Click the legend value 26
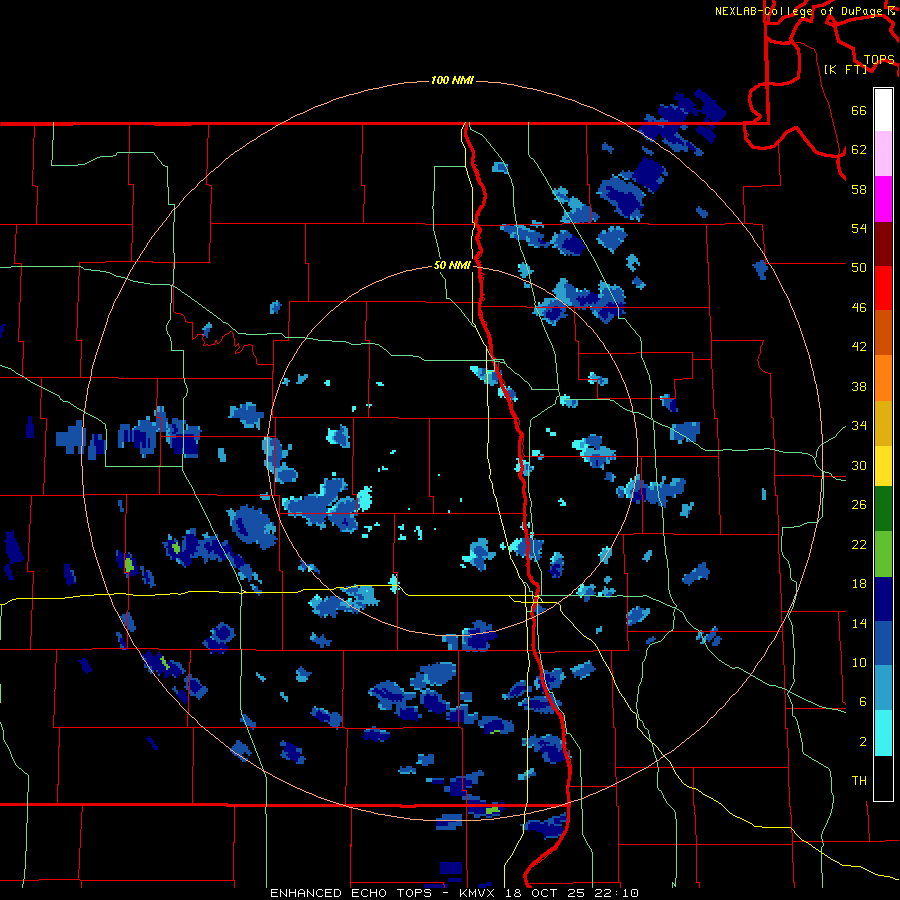The image size is (900, 900). click(x=859, y=505)
